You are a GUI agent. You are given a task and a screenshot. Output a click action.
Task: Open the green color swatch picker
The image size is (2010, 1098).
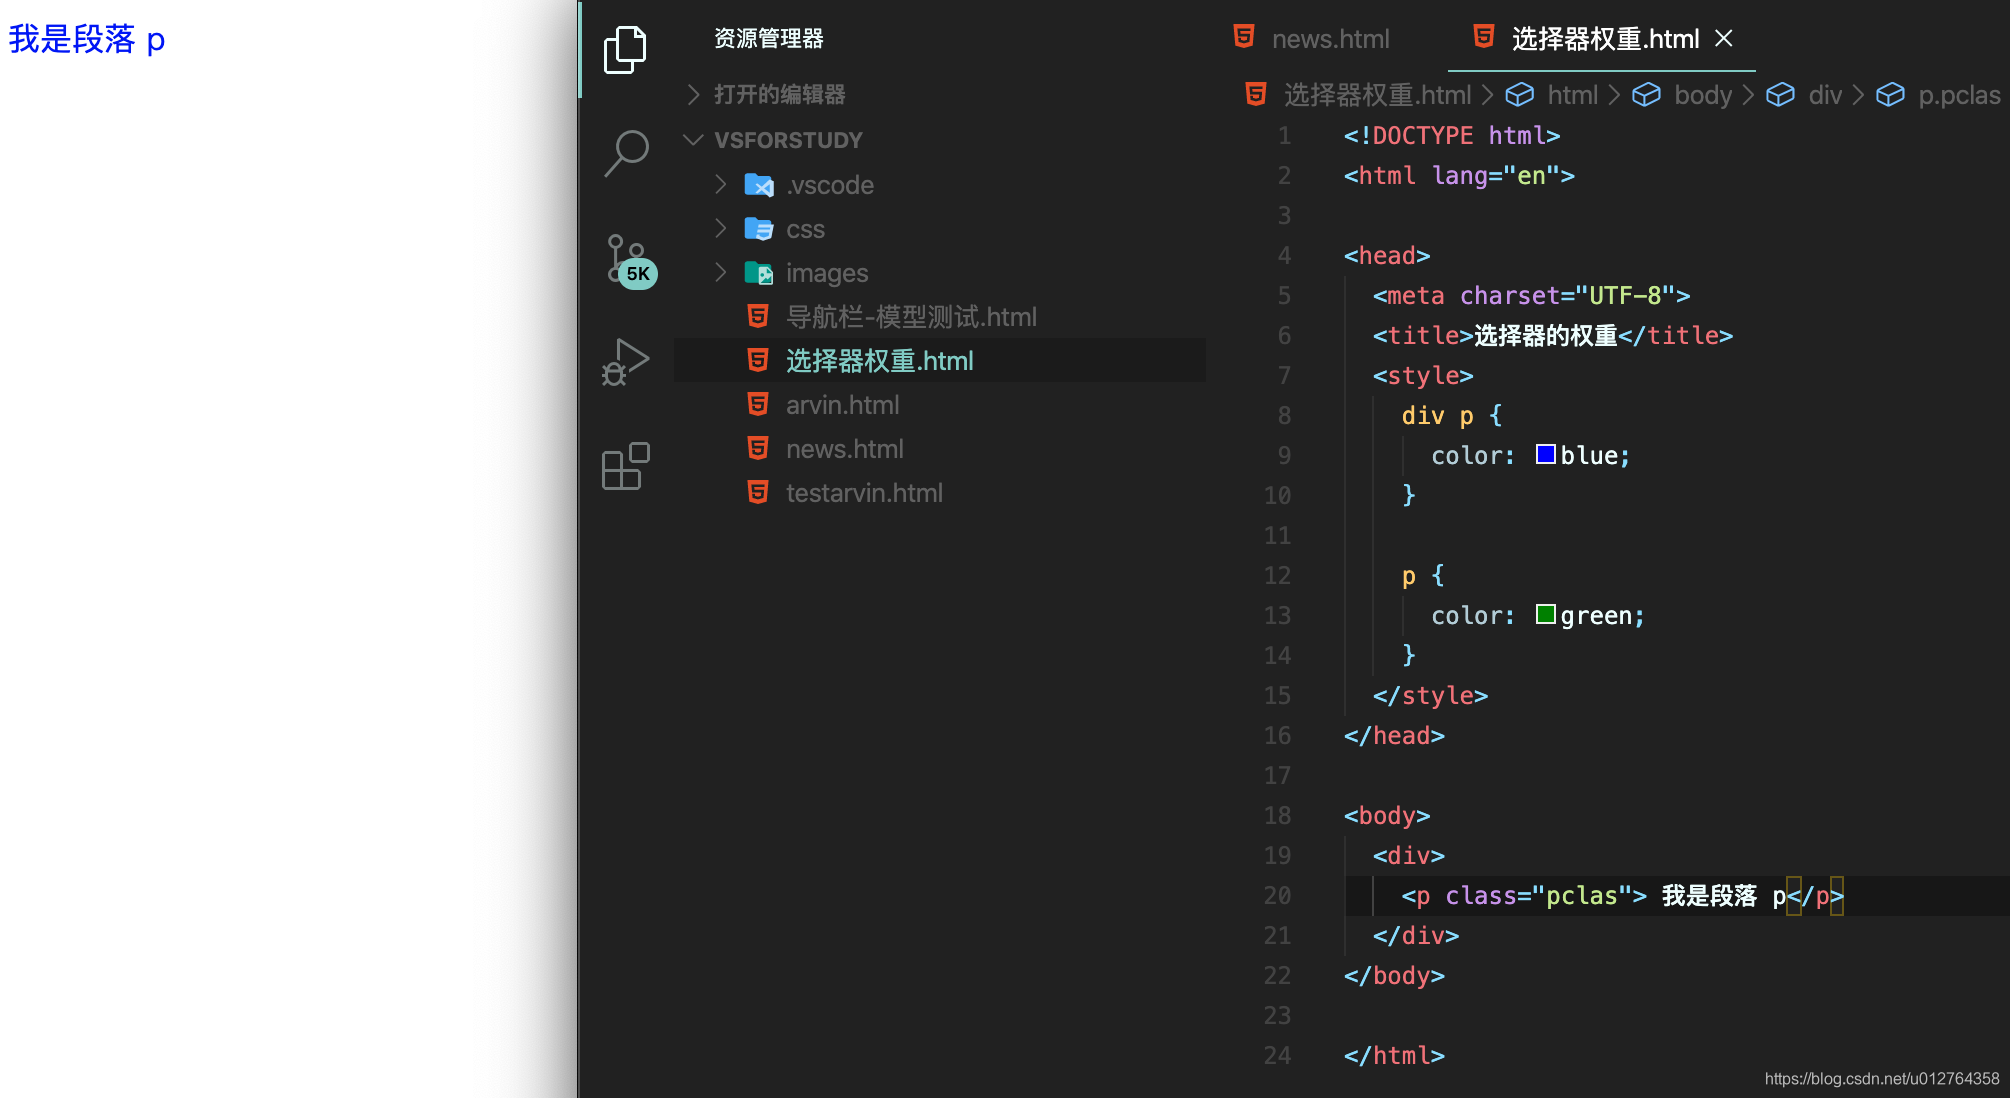click(1545, 615)
